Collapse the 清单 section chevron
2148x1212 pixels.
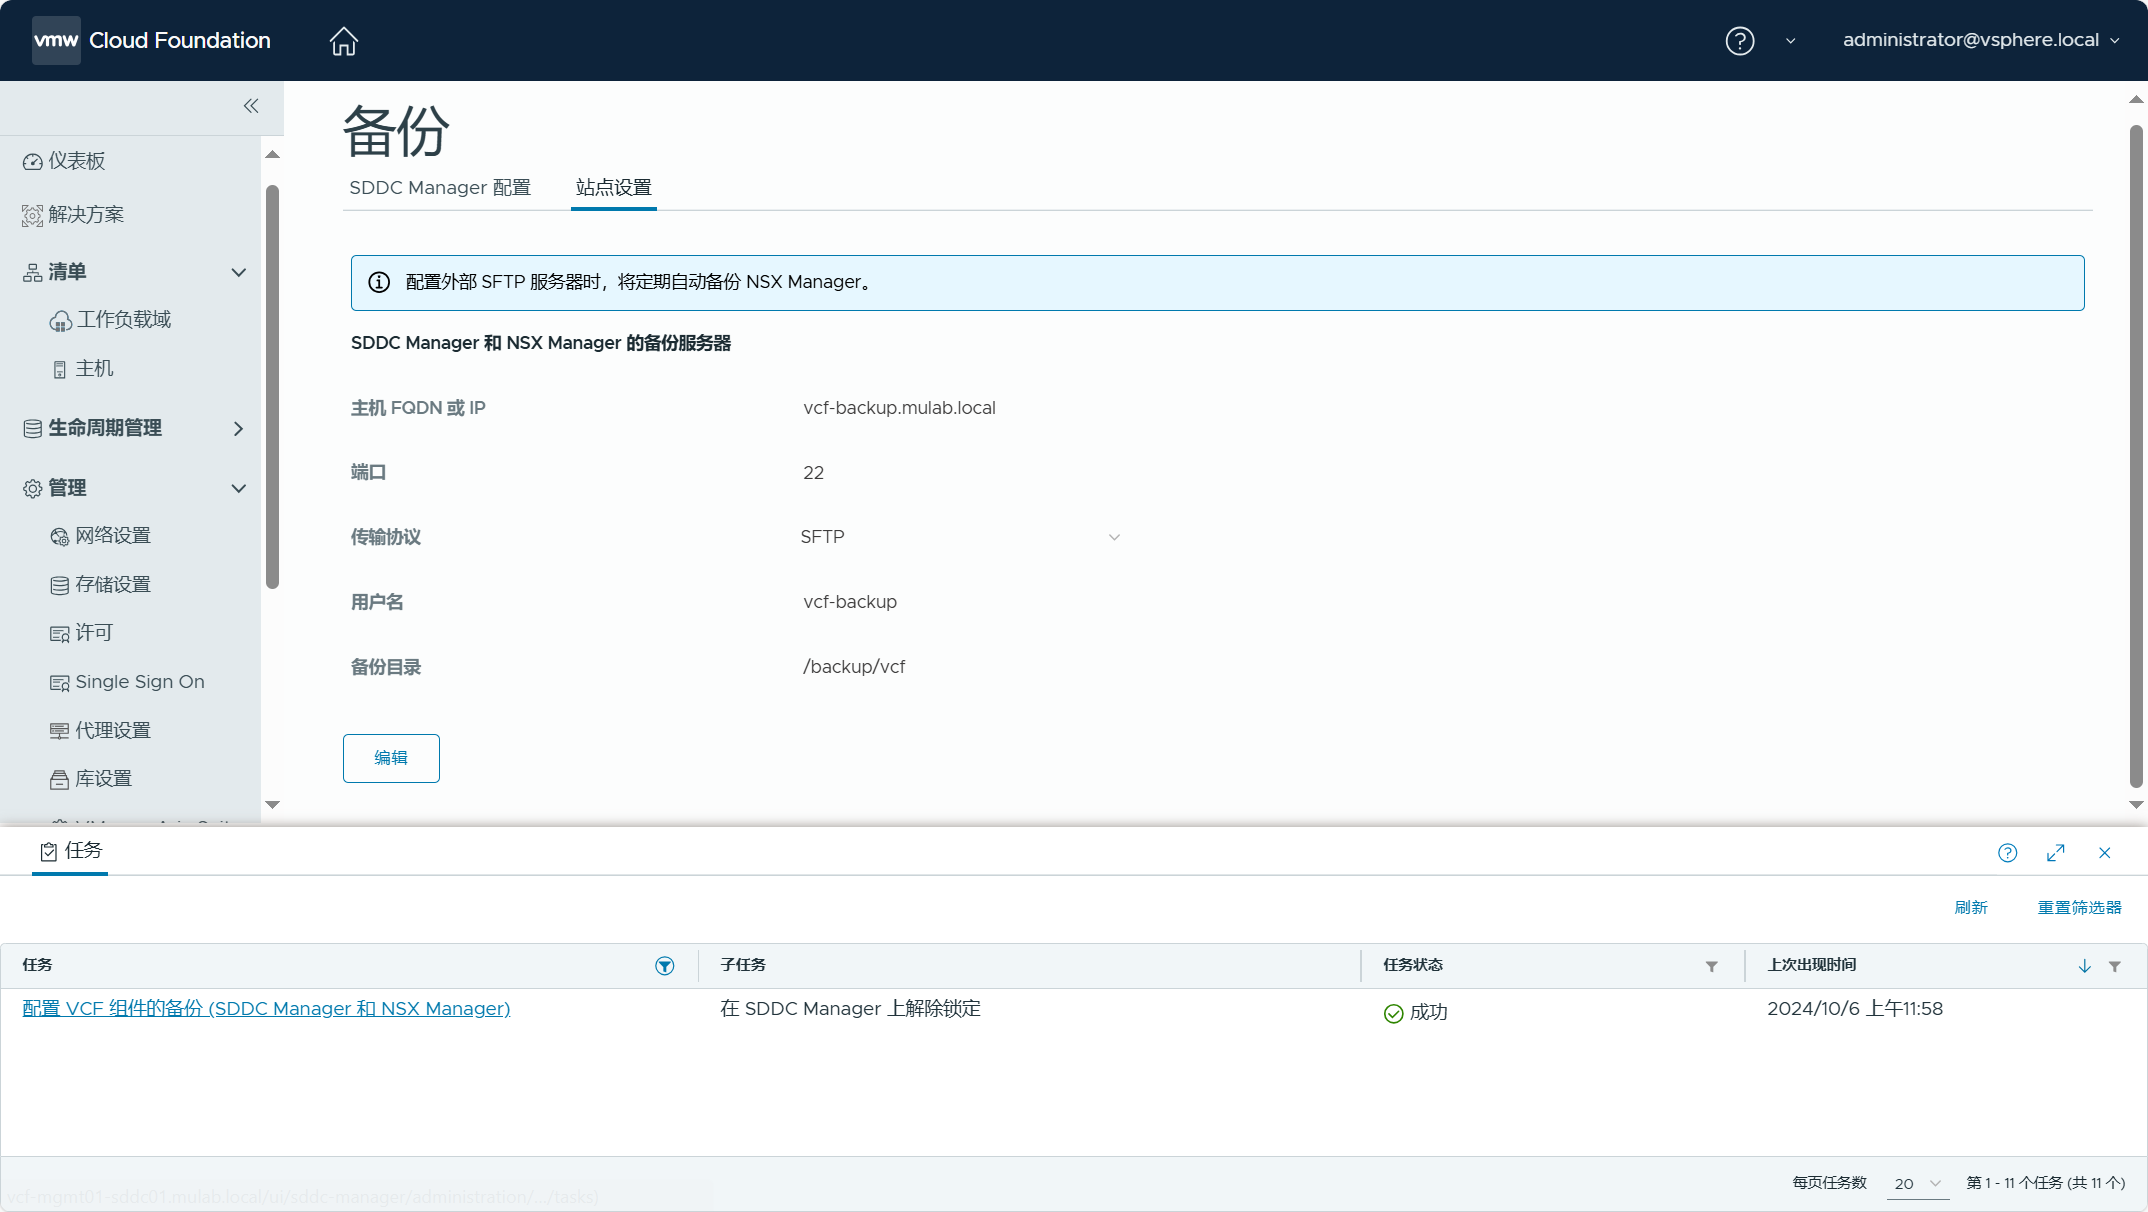point(238,272)
